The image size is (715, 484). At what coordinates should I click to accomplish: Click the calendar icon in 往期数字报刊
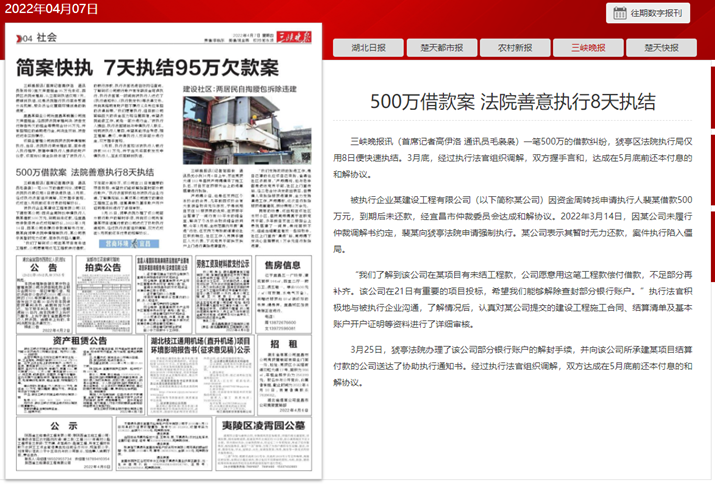coord(620,13)
